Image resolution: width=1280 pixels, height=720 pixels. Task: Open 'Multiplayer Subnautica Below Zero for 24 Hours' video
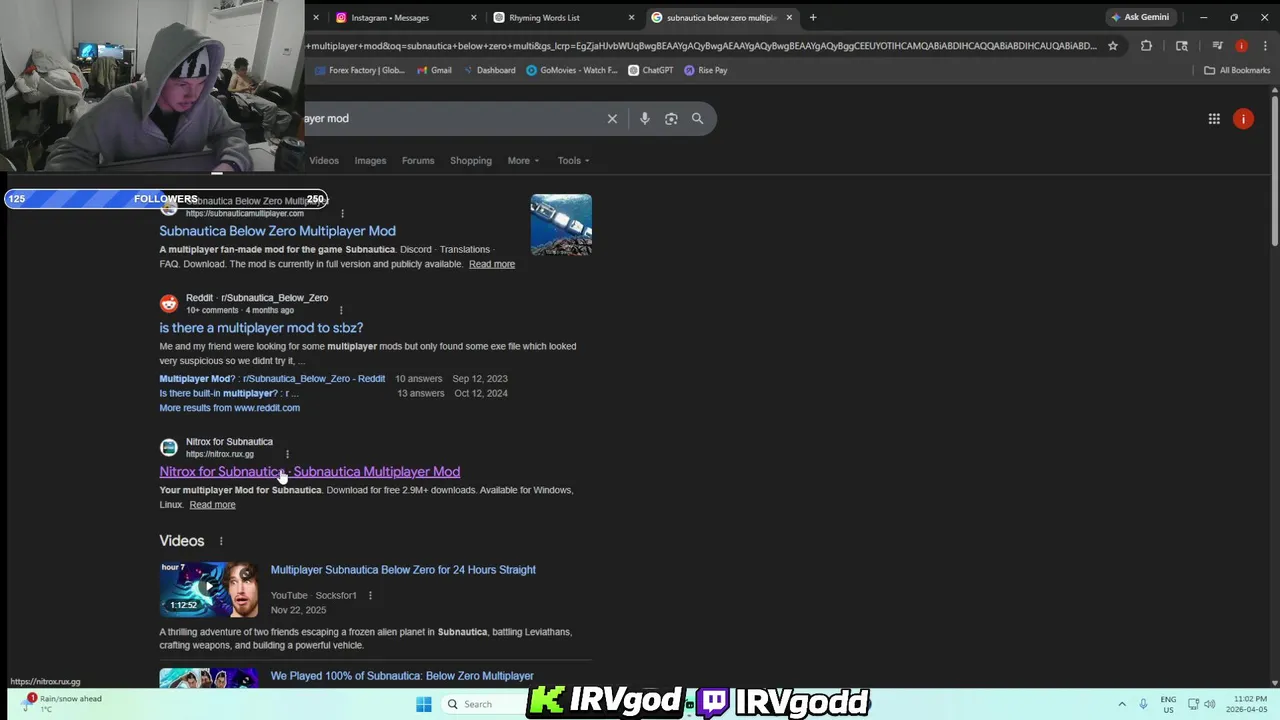(x=403, y=570)
